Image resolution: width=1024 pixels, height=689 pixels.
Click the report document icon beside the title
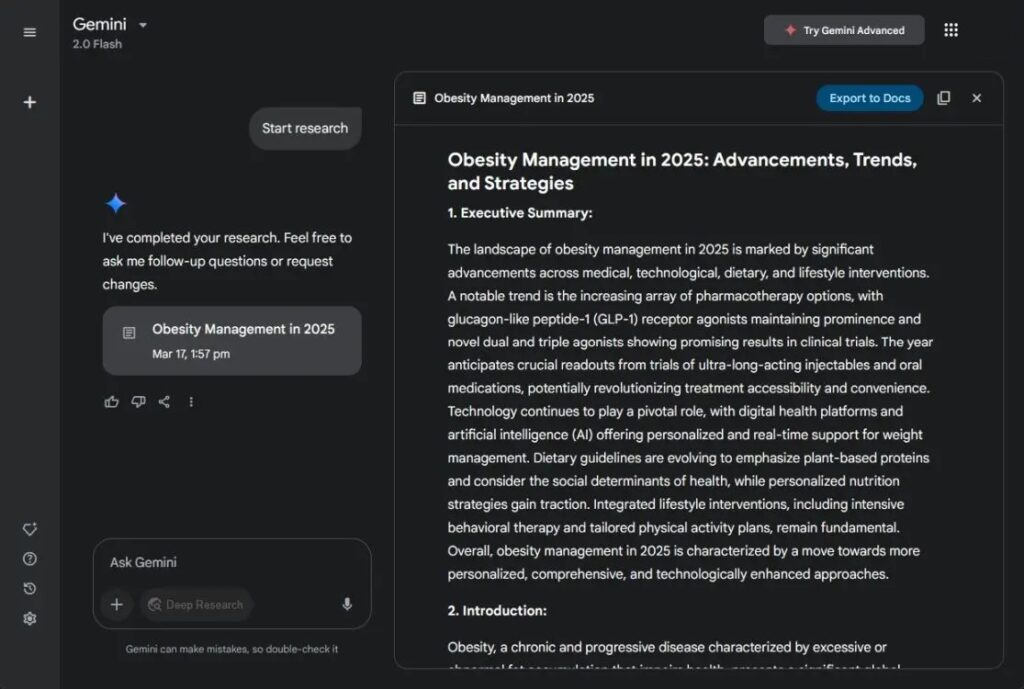[x=416, y=97]
